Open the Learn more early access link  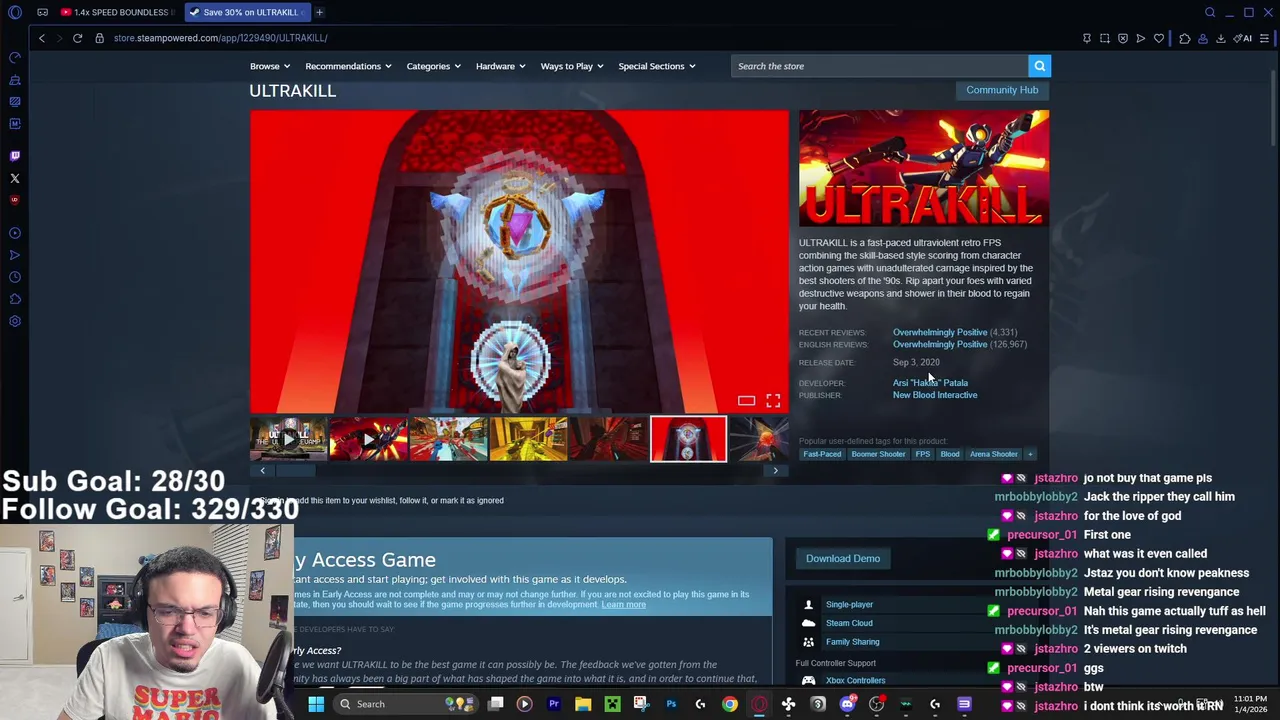coord(623,605)
